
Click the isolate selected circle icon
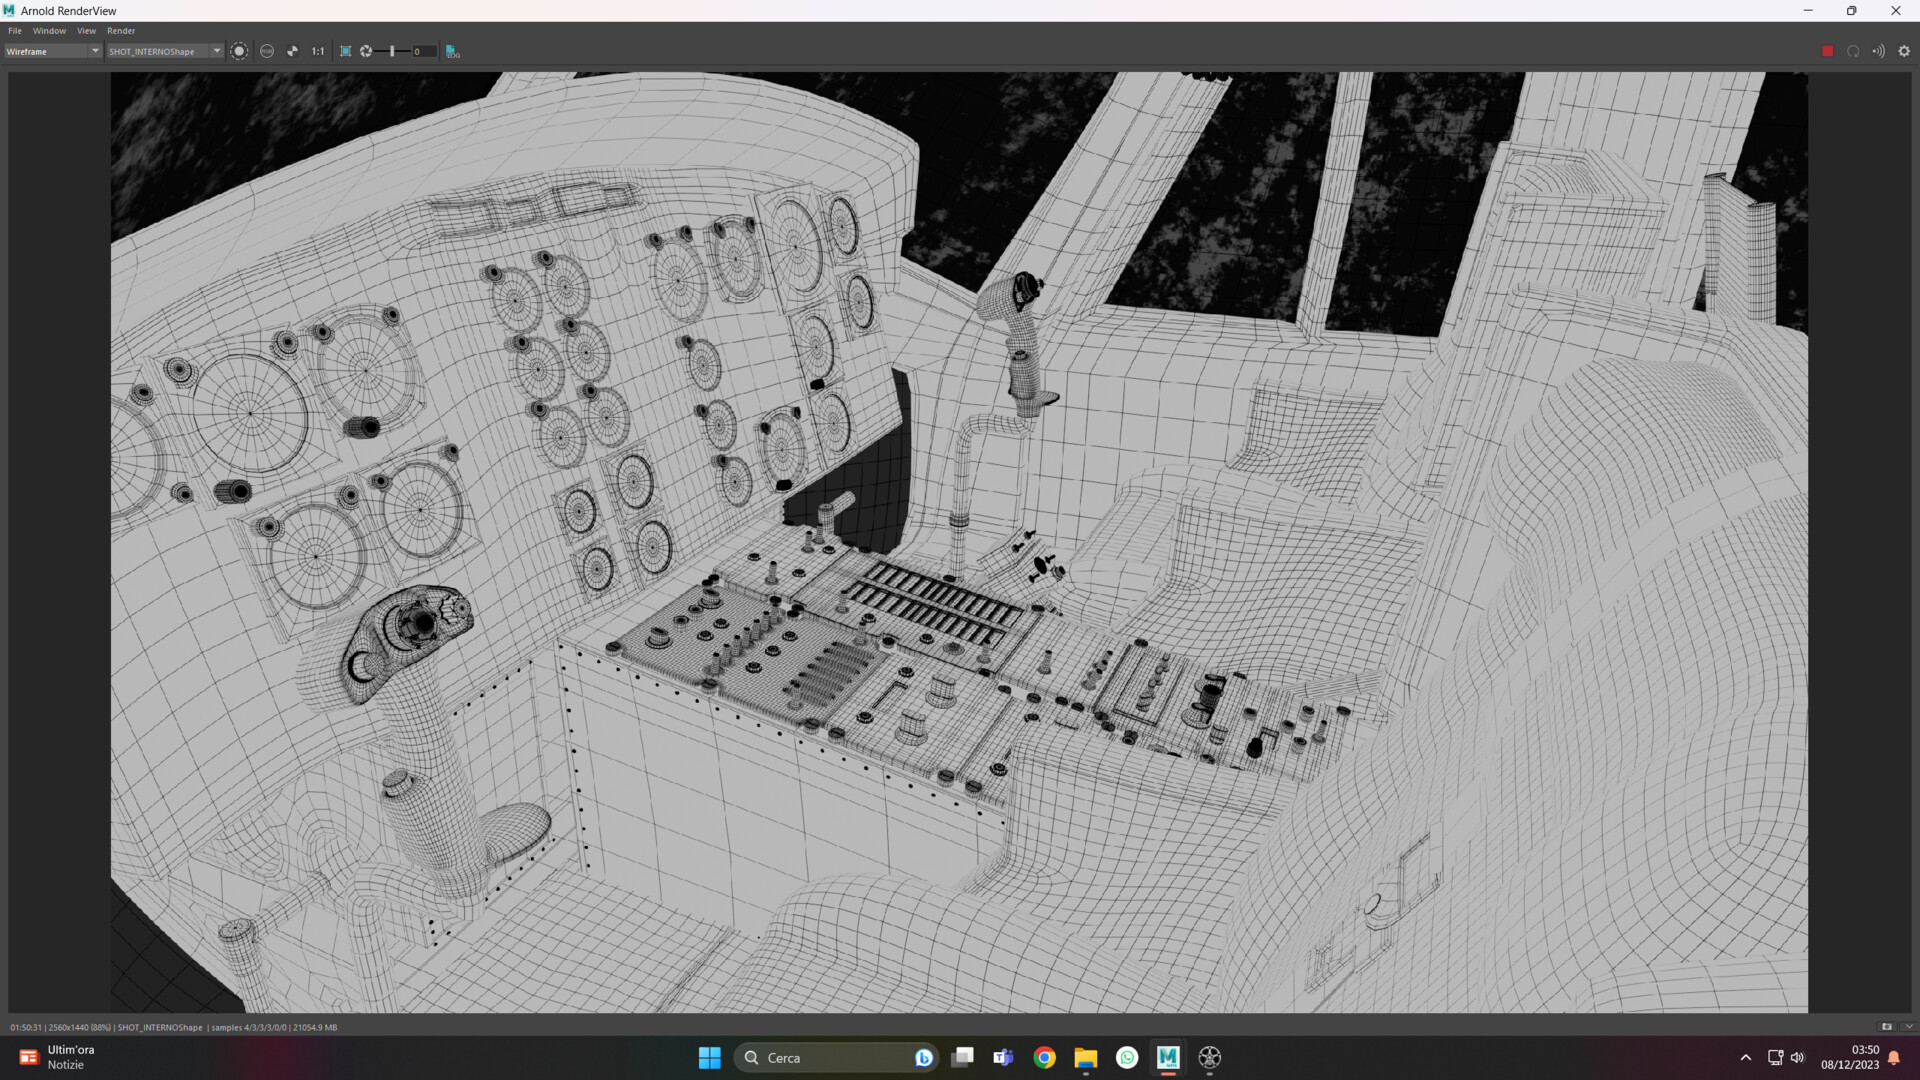click(x=239, y=51)
